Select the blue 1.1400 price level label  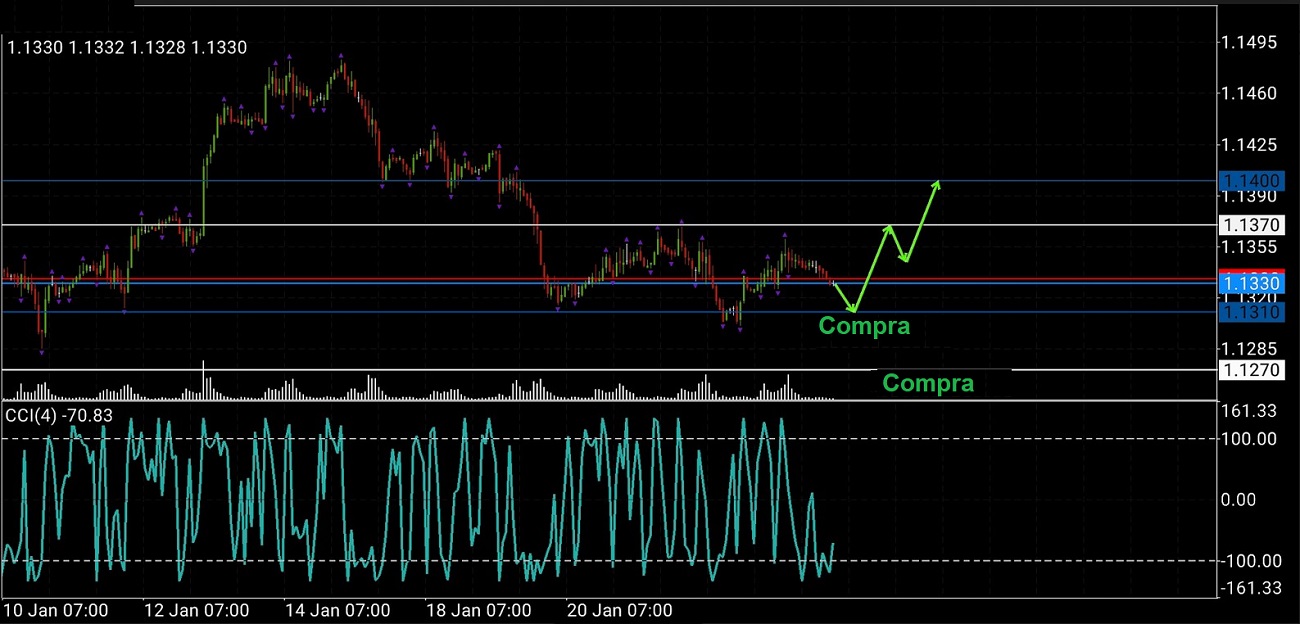coord(1250,181)
